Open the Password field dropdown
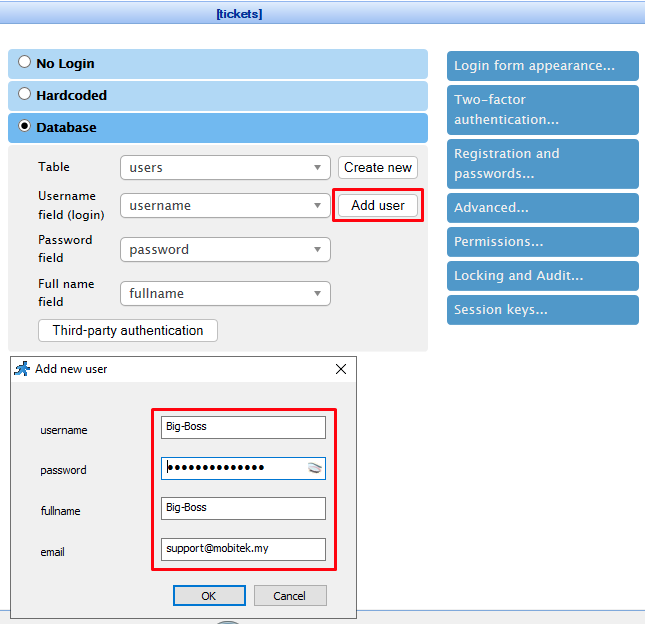The height and width of the screenshot is (624, 645). (x=317, y=250)
